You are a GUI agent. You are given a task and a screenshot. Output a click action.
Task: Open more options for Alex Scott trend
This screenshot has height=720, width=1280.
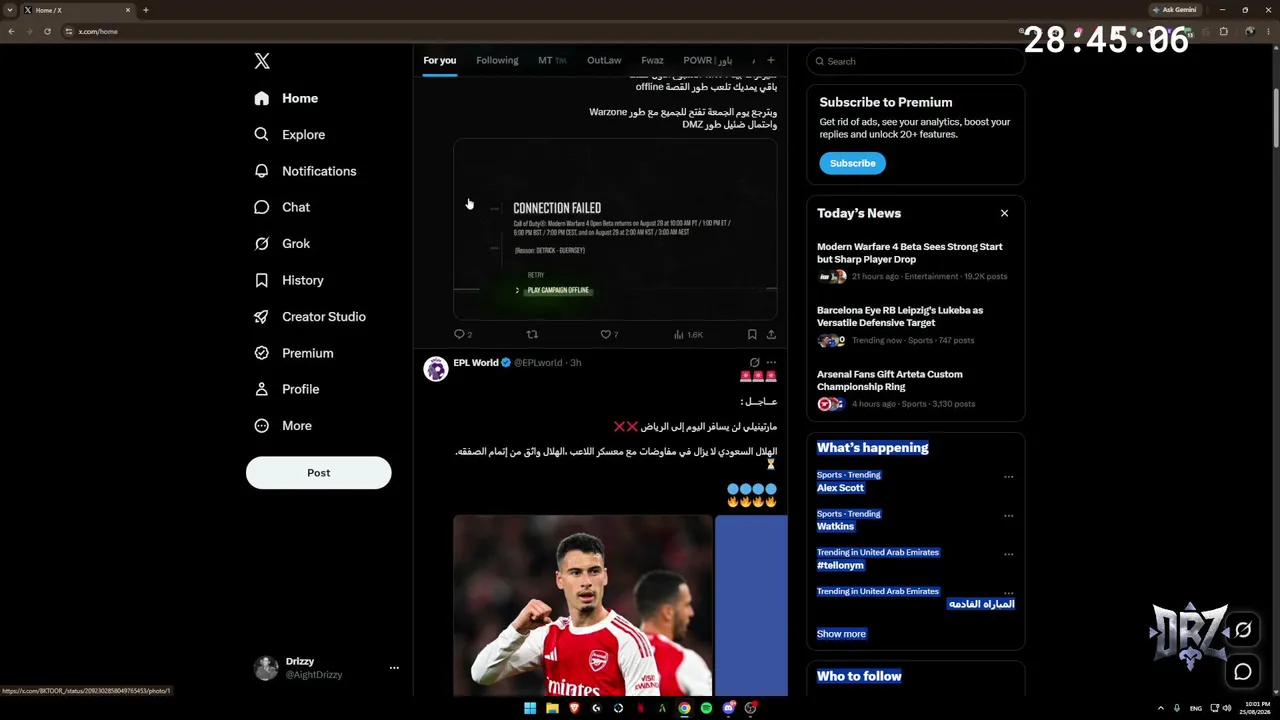(x=1008, y=477)
